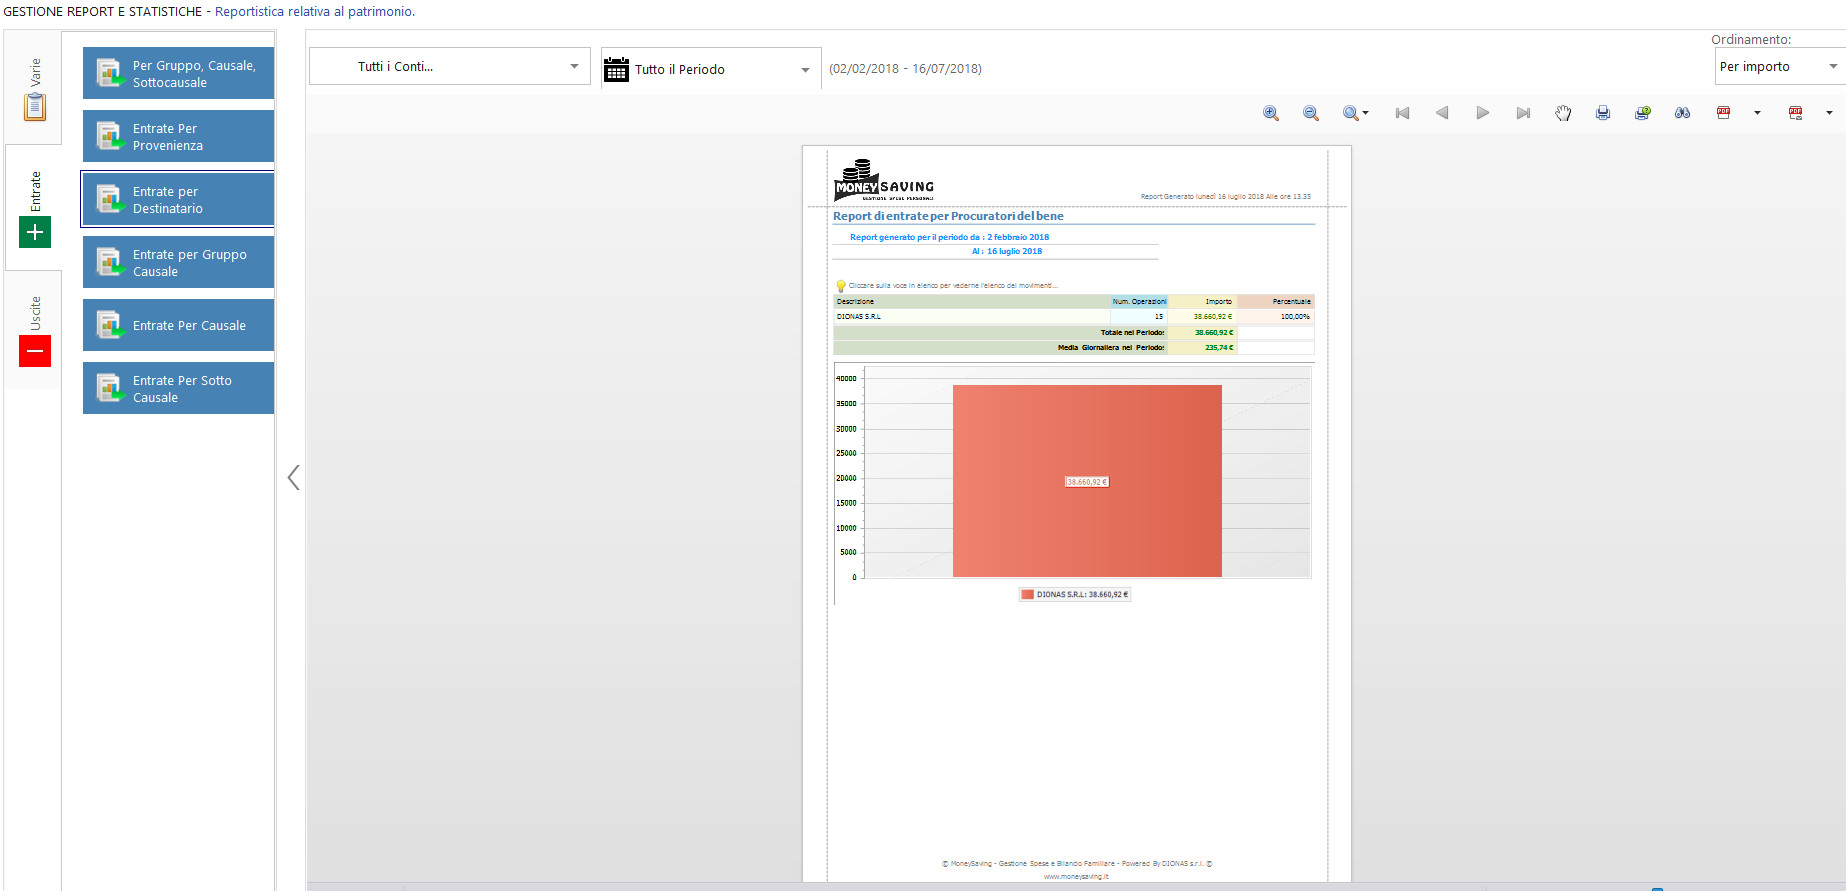This screenshot has height=891, width=1846.
Task: Open the Tutti i Conti account dropdown
Action: [449, 67]
